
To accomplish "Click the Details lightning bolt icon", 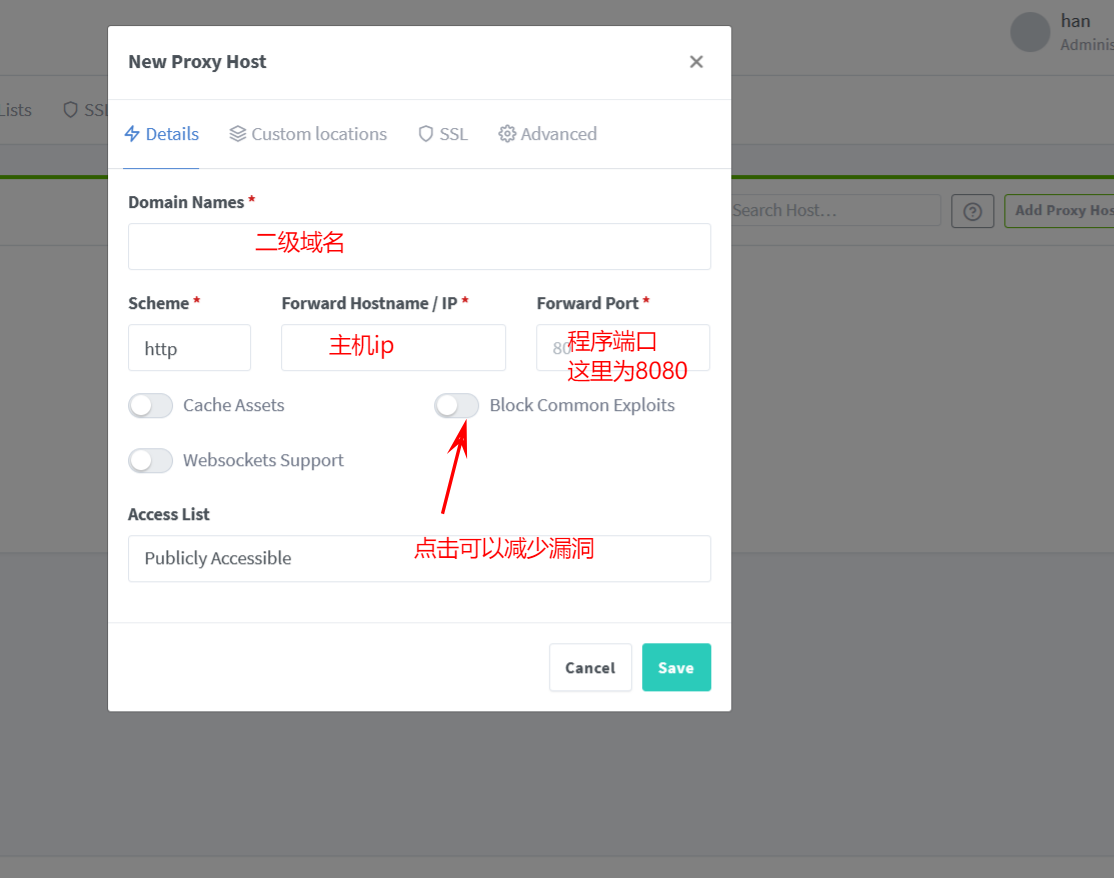I will (132, 134).
